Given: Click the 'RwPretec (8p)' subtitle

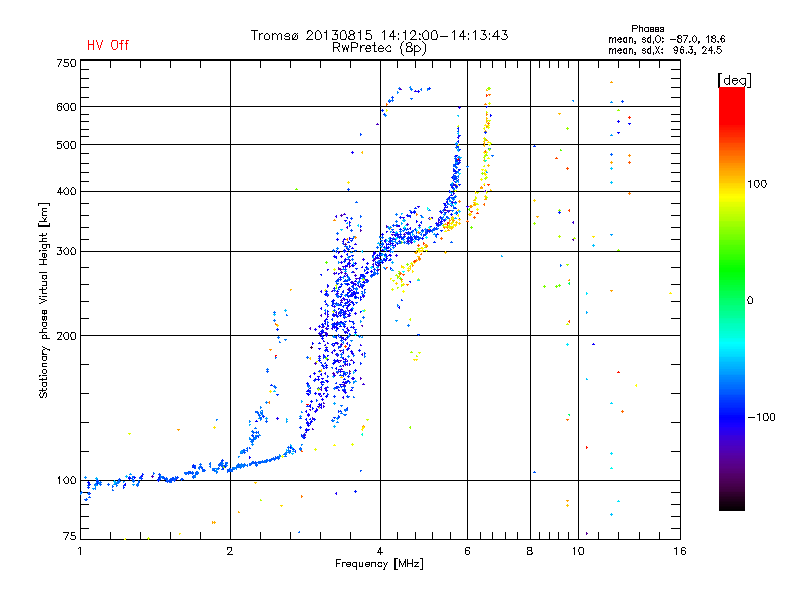Looking at the screenshot, I should click(x=379, y=48).
